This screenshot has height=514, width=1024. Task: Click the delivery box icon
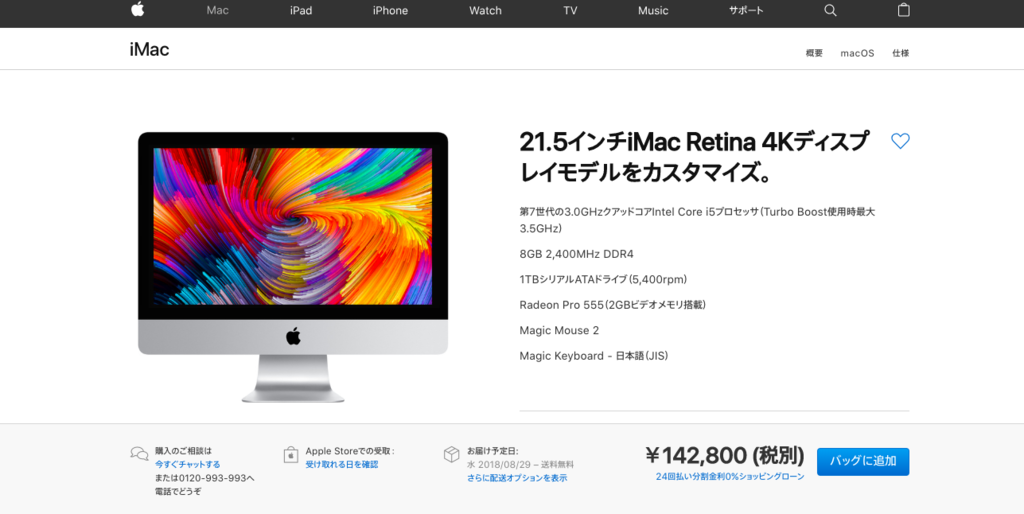coord(451,455)
